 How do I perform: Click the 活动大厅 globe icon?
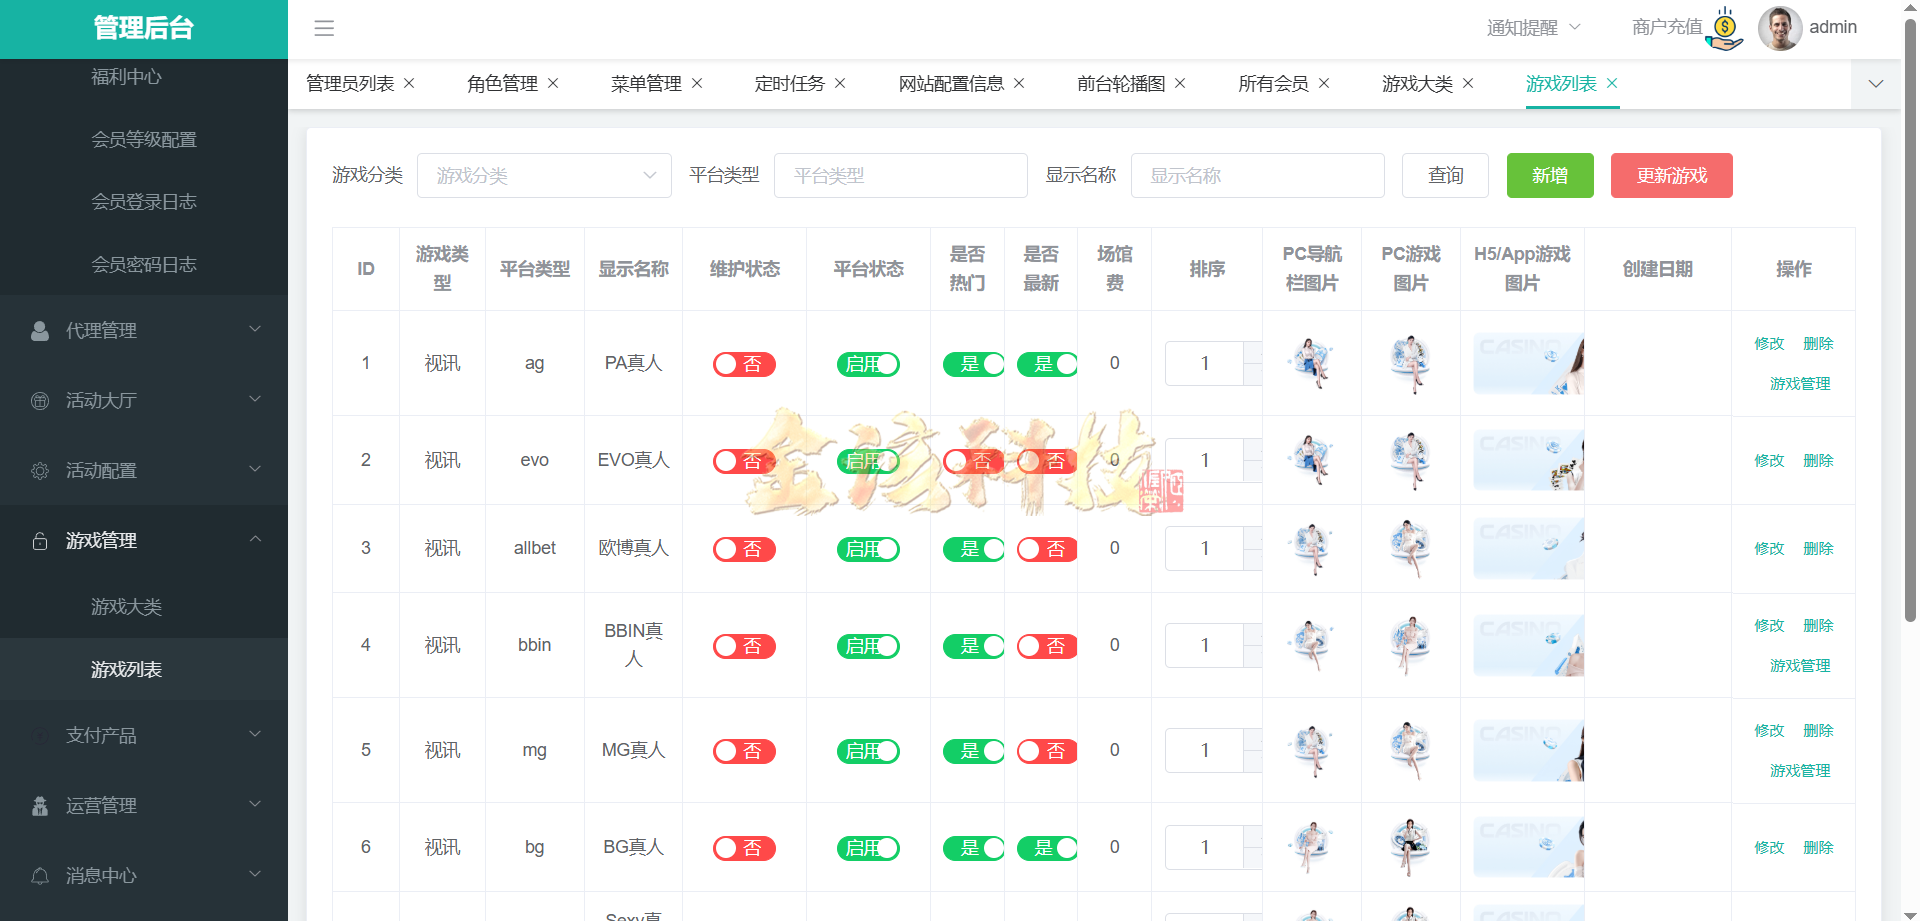(40, 400)
